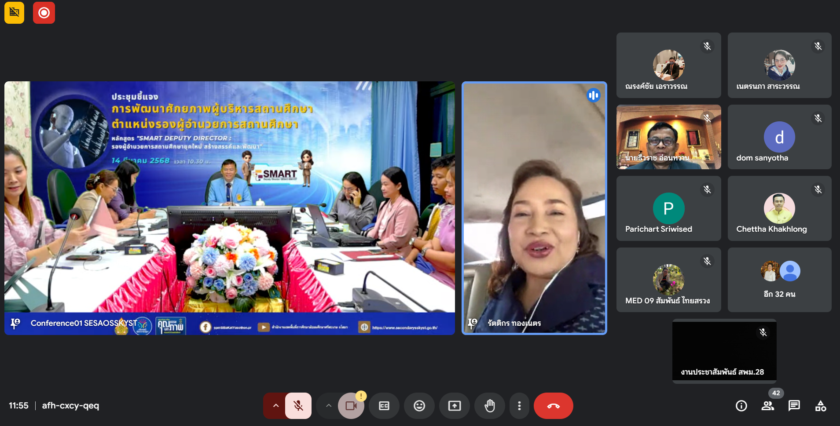Toggle the camera on or off
Viewport: 840px width, 426px height.
coord(351,405)
